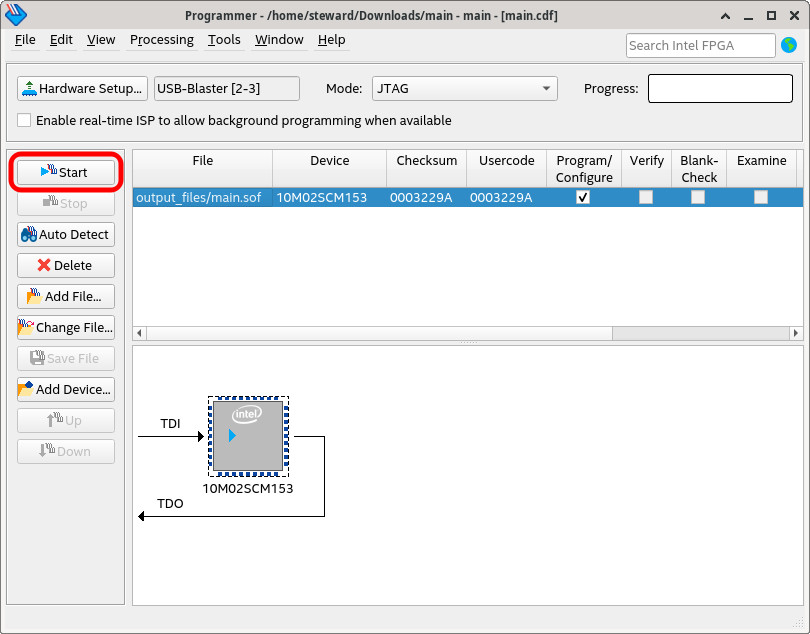Click the USB-Blaster [2-3] hardware field
The width and height of the screenshot is (810, 634).
227,88
